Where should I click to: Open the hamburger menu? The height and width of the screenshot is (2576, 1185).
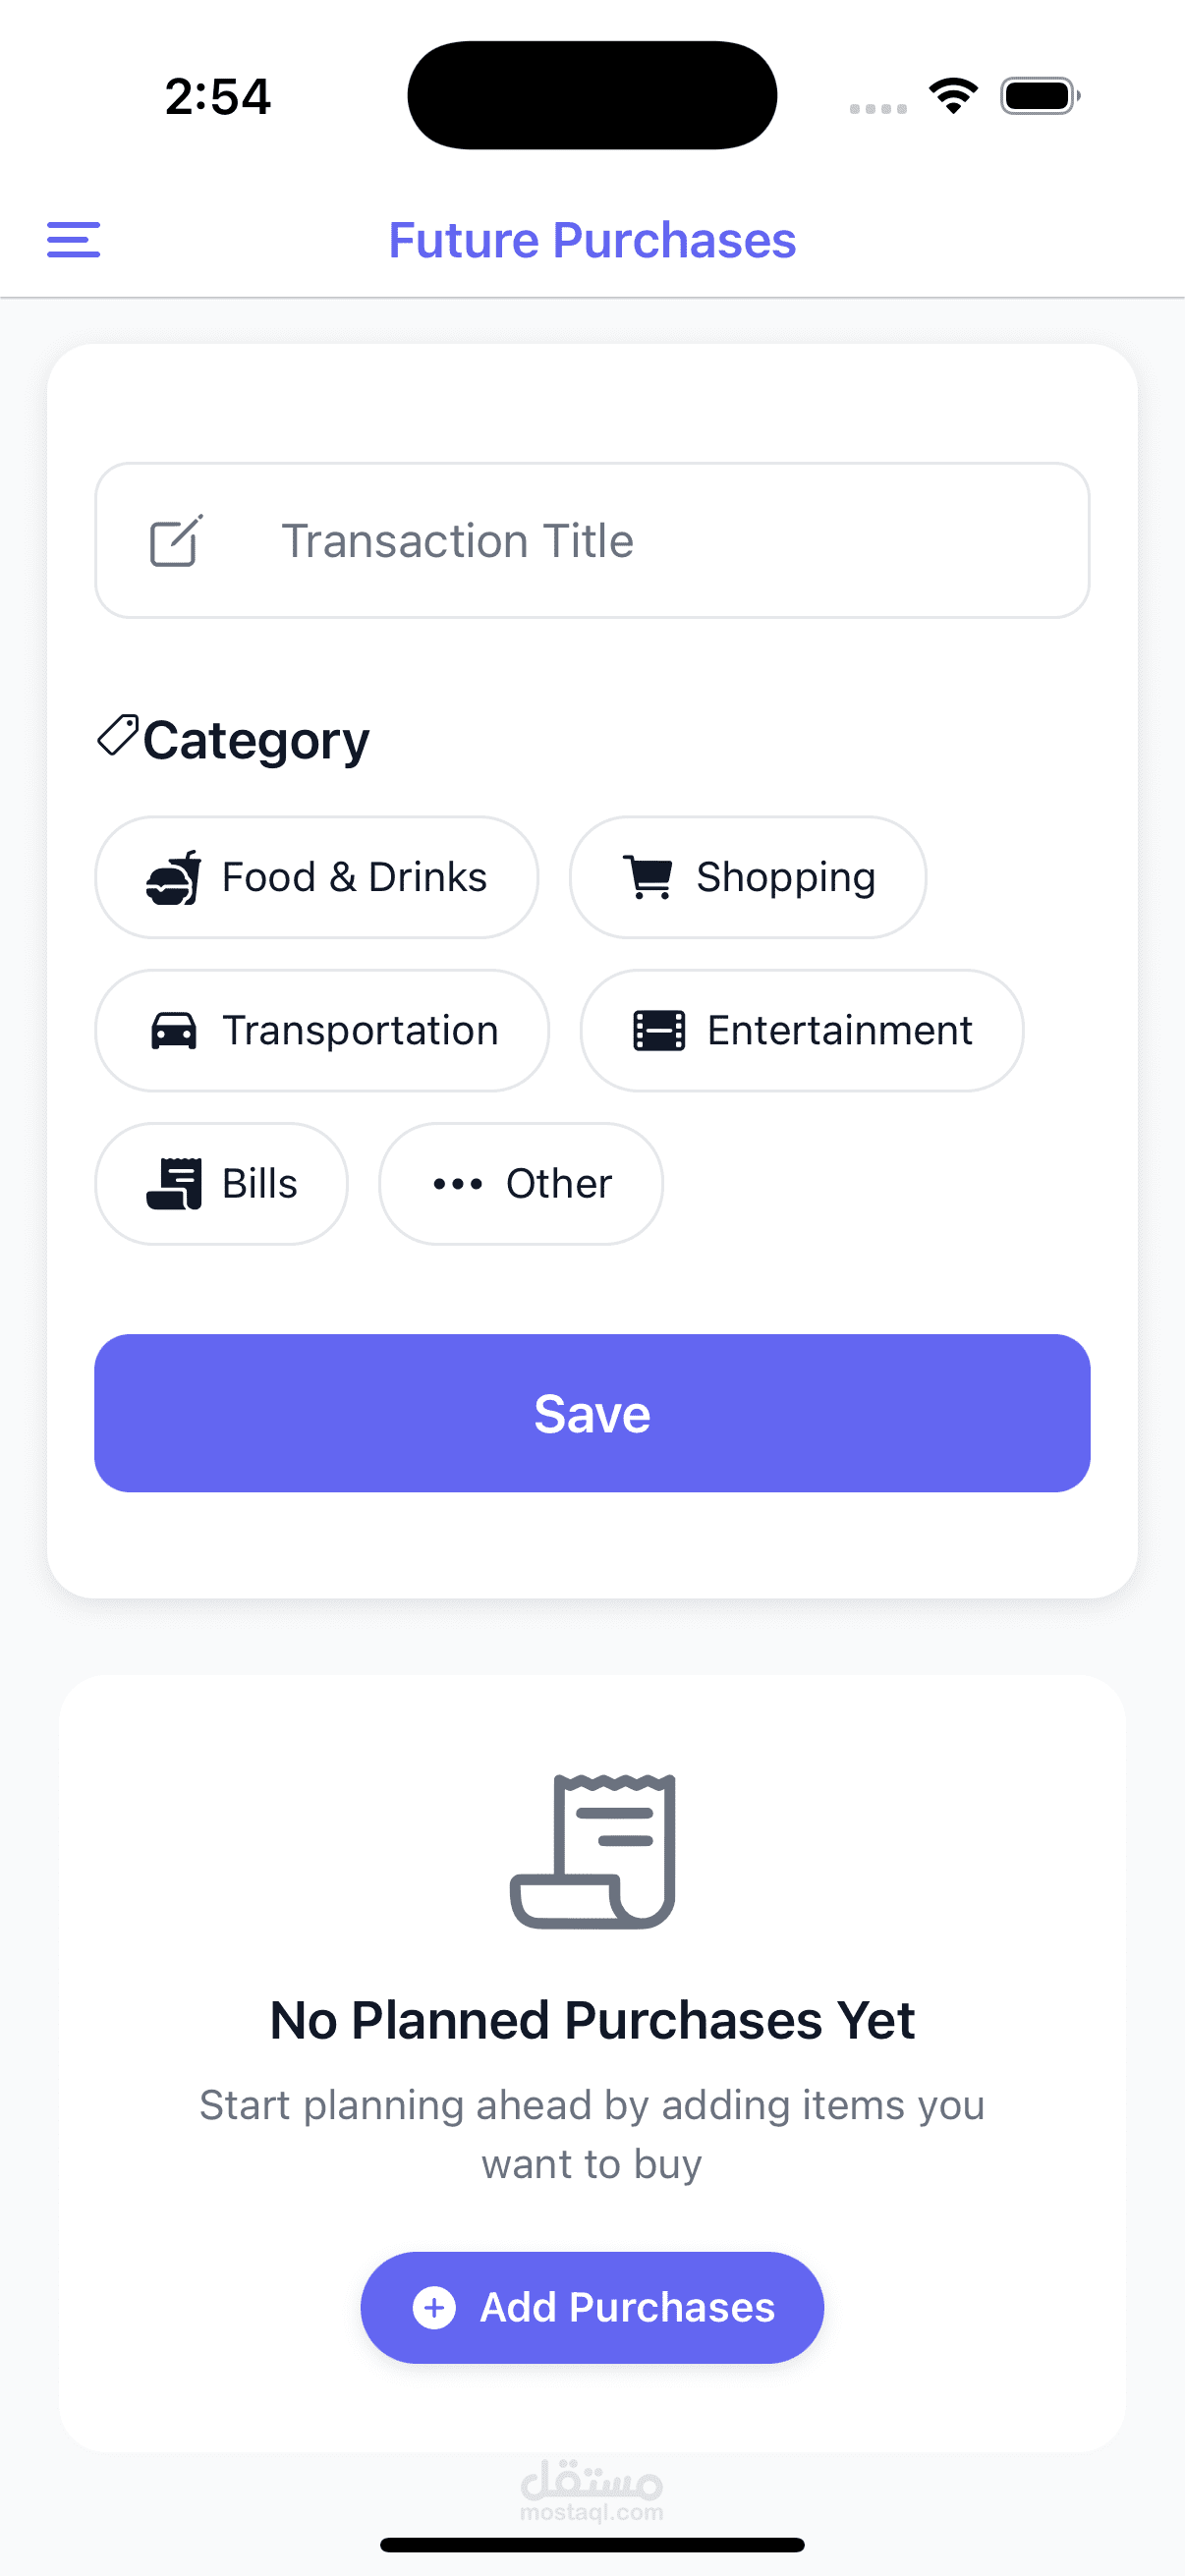(x=73, y=240)
